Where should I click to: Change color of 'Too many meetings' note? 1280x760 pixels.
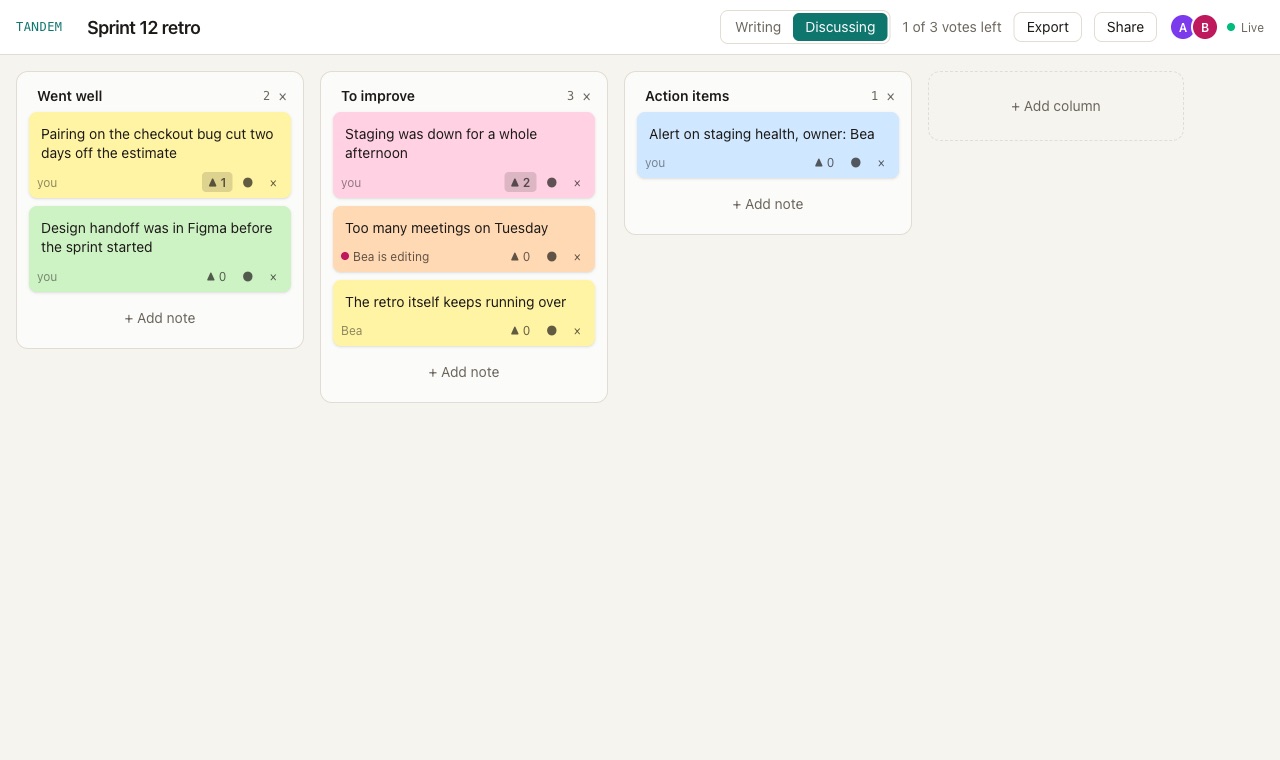552,256
